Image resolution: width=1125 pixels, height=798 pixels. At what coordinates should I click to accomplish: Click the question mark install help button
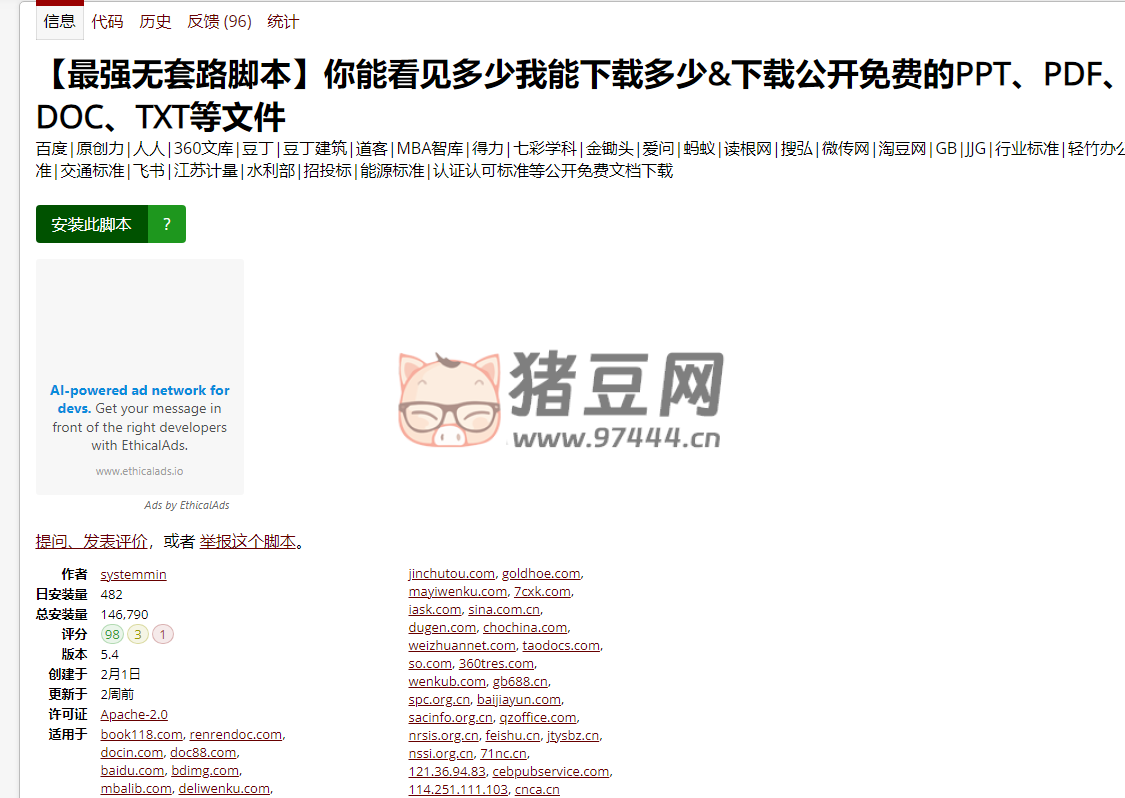click(167, 224)
